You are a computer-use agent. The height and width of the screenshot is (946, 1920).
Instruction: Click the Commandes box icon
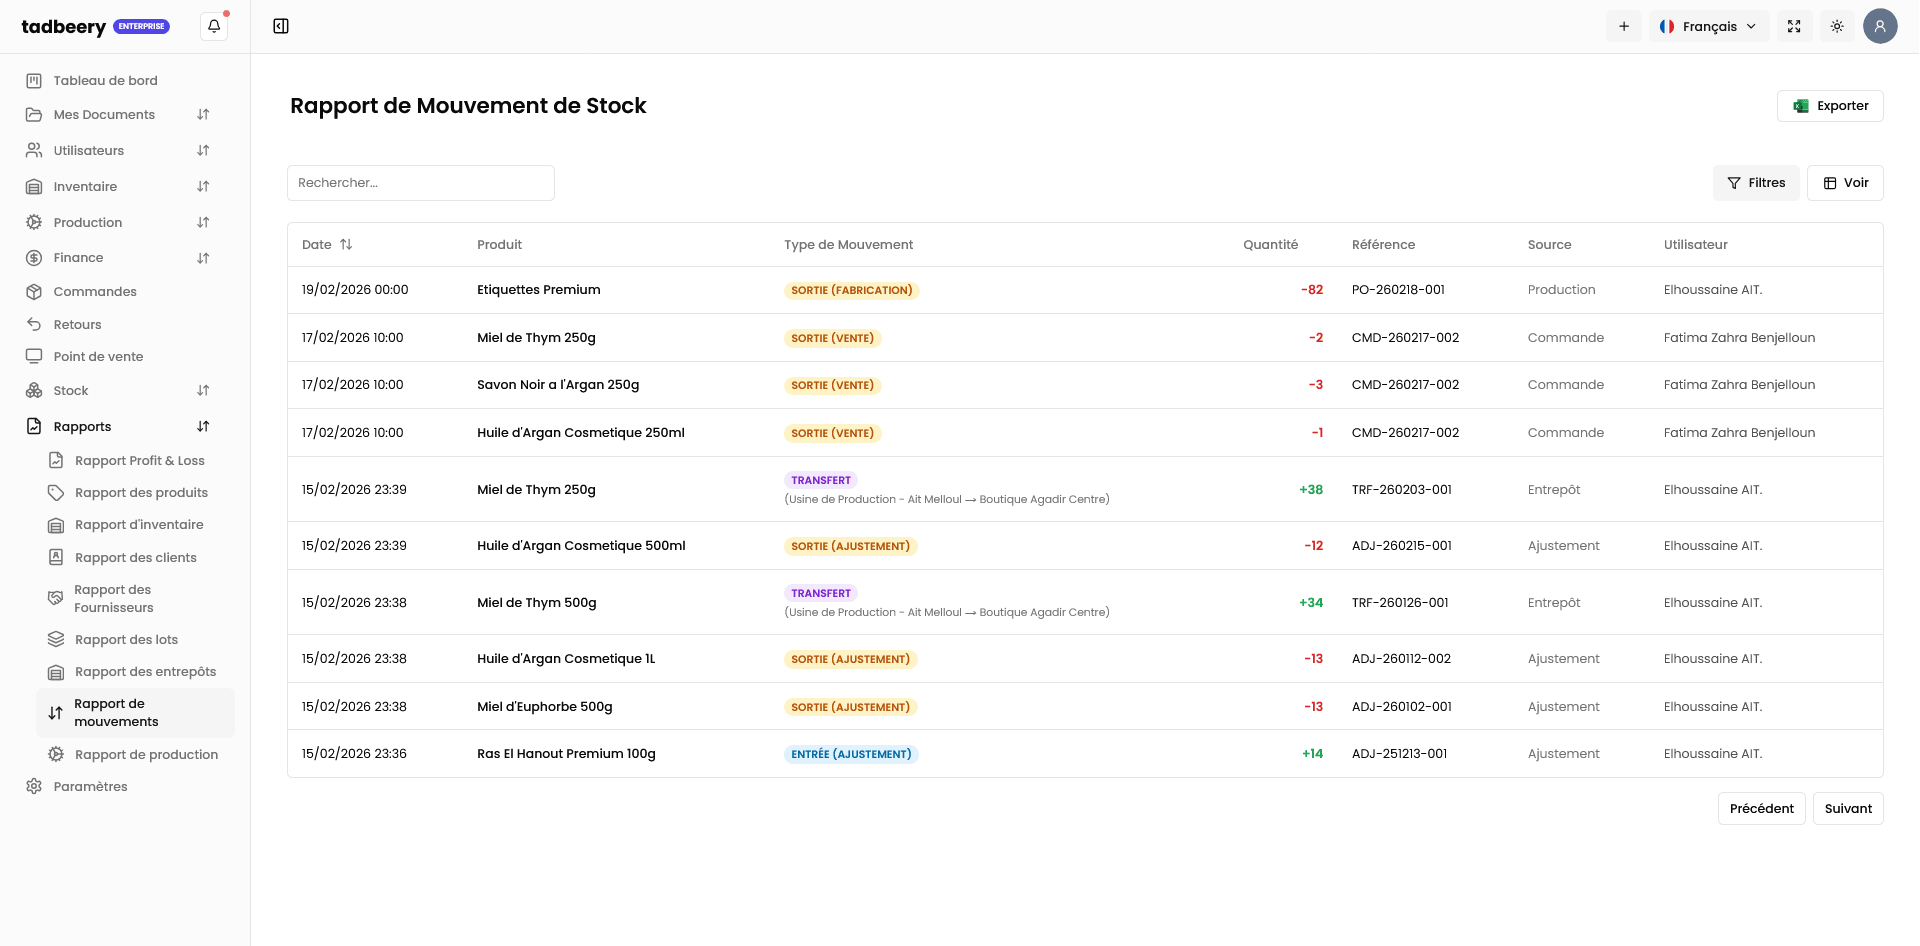click(34, 292)
